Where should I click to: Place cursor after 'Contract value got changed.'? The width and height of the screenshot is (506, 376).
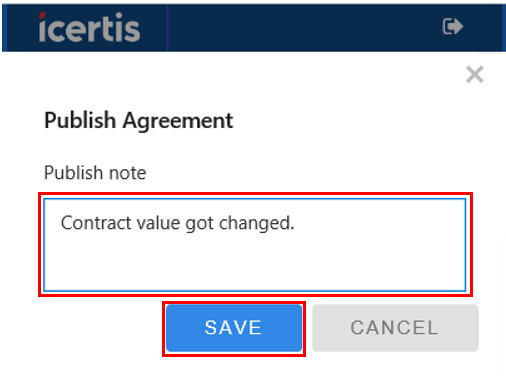295,223
